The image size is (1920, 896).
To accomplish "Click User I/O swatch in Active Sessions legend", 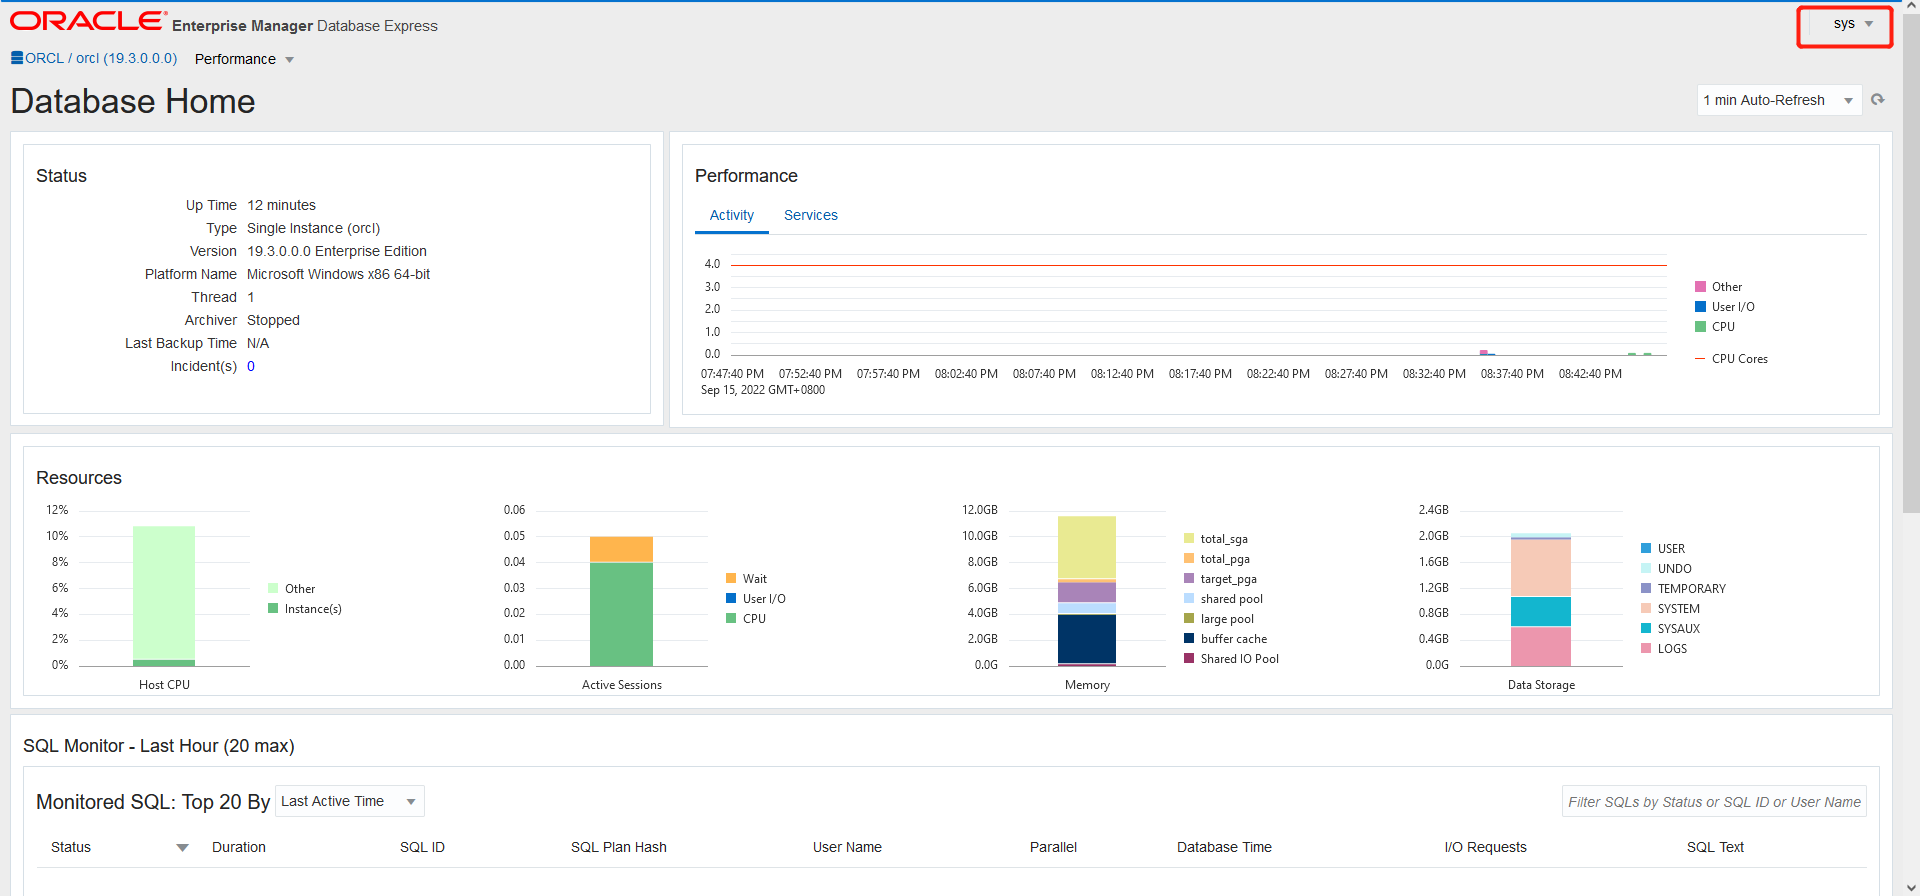I will (731, 599).
